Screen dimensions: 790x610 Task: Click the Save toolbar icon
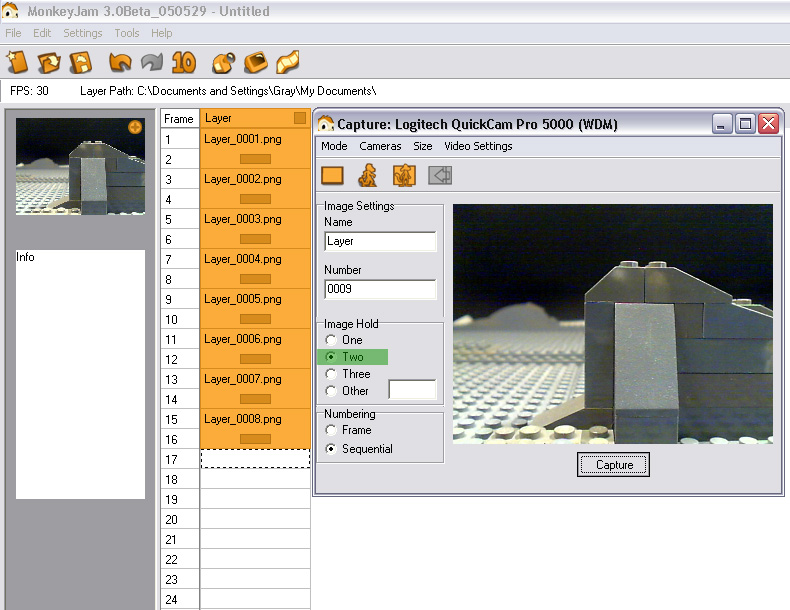point(80,62)
